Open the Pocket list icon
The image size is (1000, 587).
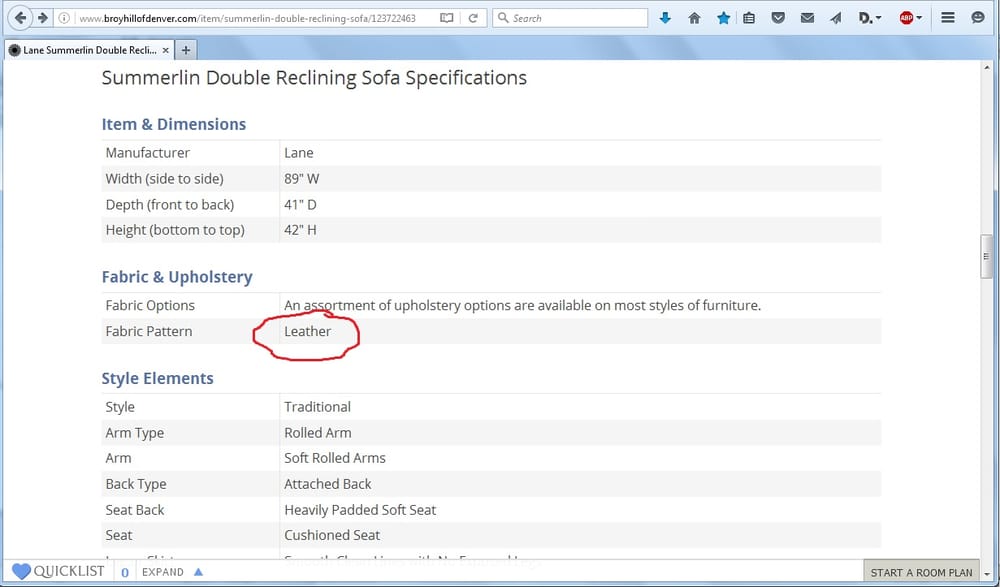point(778,18)
